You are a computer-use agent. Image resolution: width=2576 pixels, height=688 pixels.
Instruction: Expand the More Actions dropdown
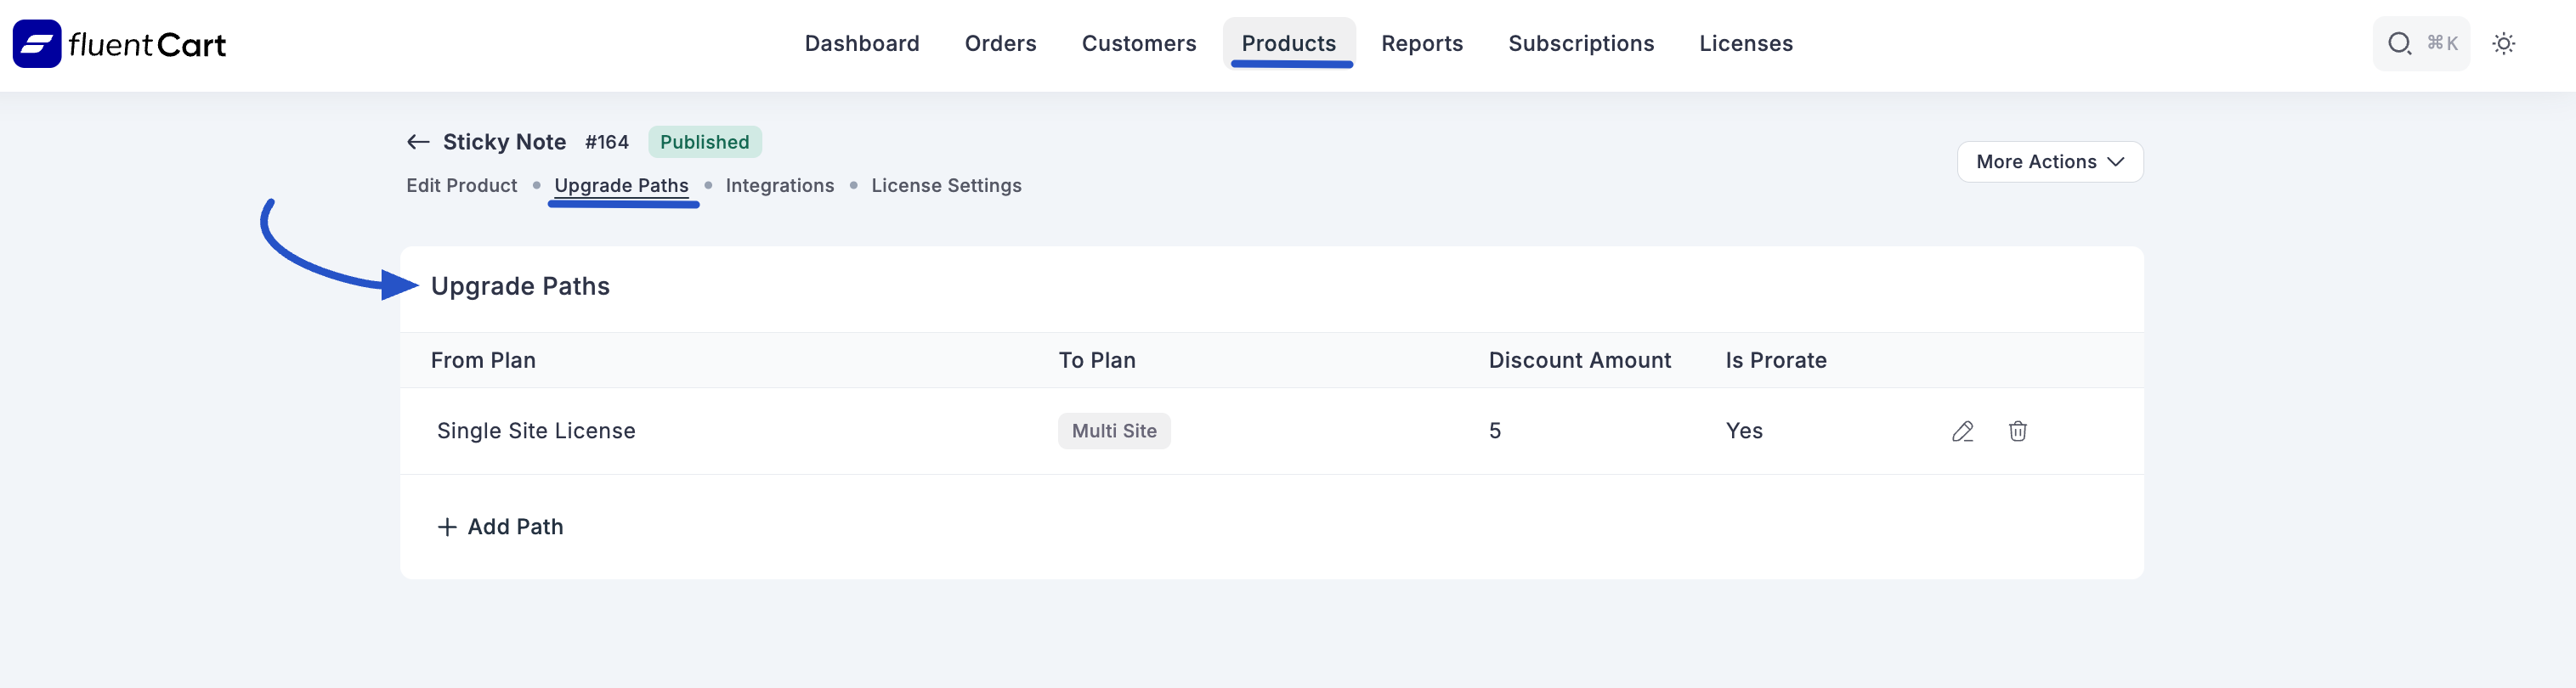(2037, 162)
